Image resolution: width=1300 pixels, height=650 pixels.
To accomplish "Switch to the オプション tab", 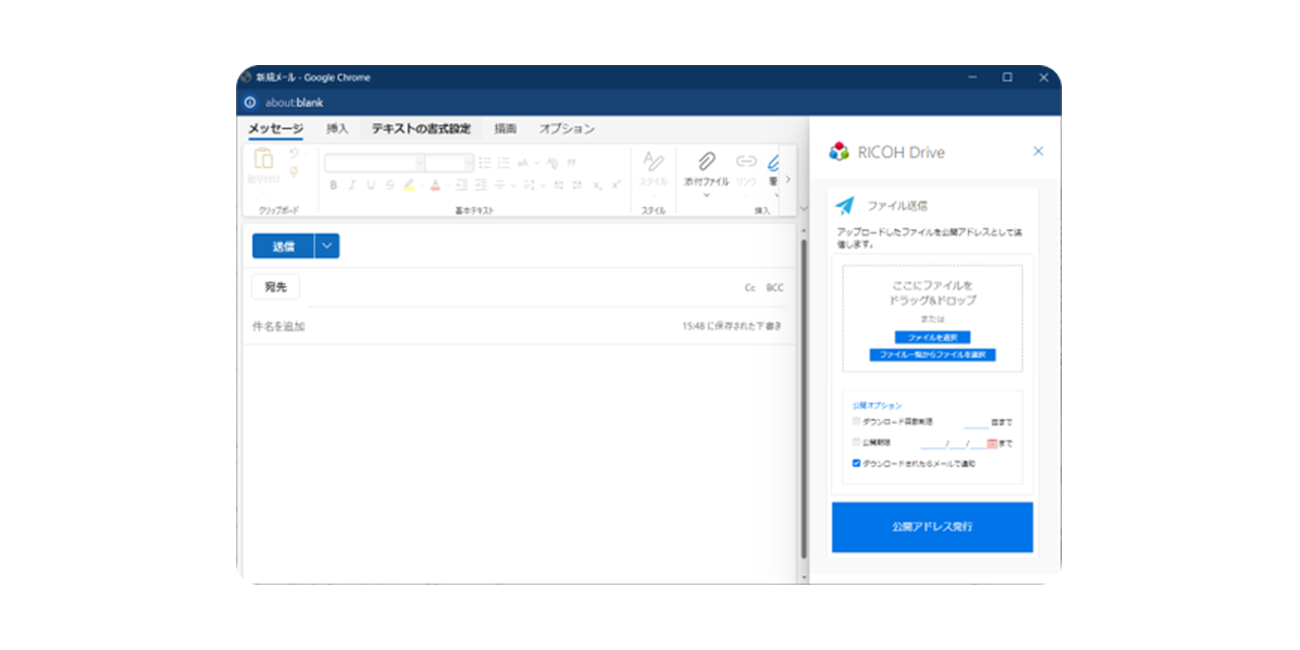I will point(567,128).
